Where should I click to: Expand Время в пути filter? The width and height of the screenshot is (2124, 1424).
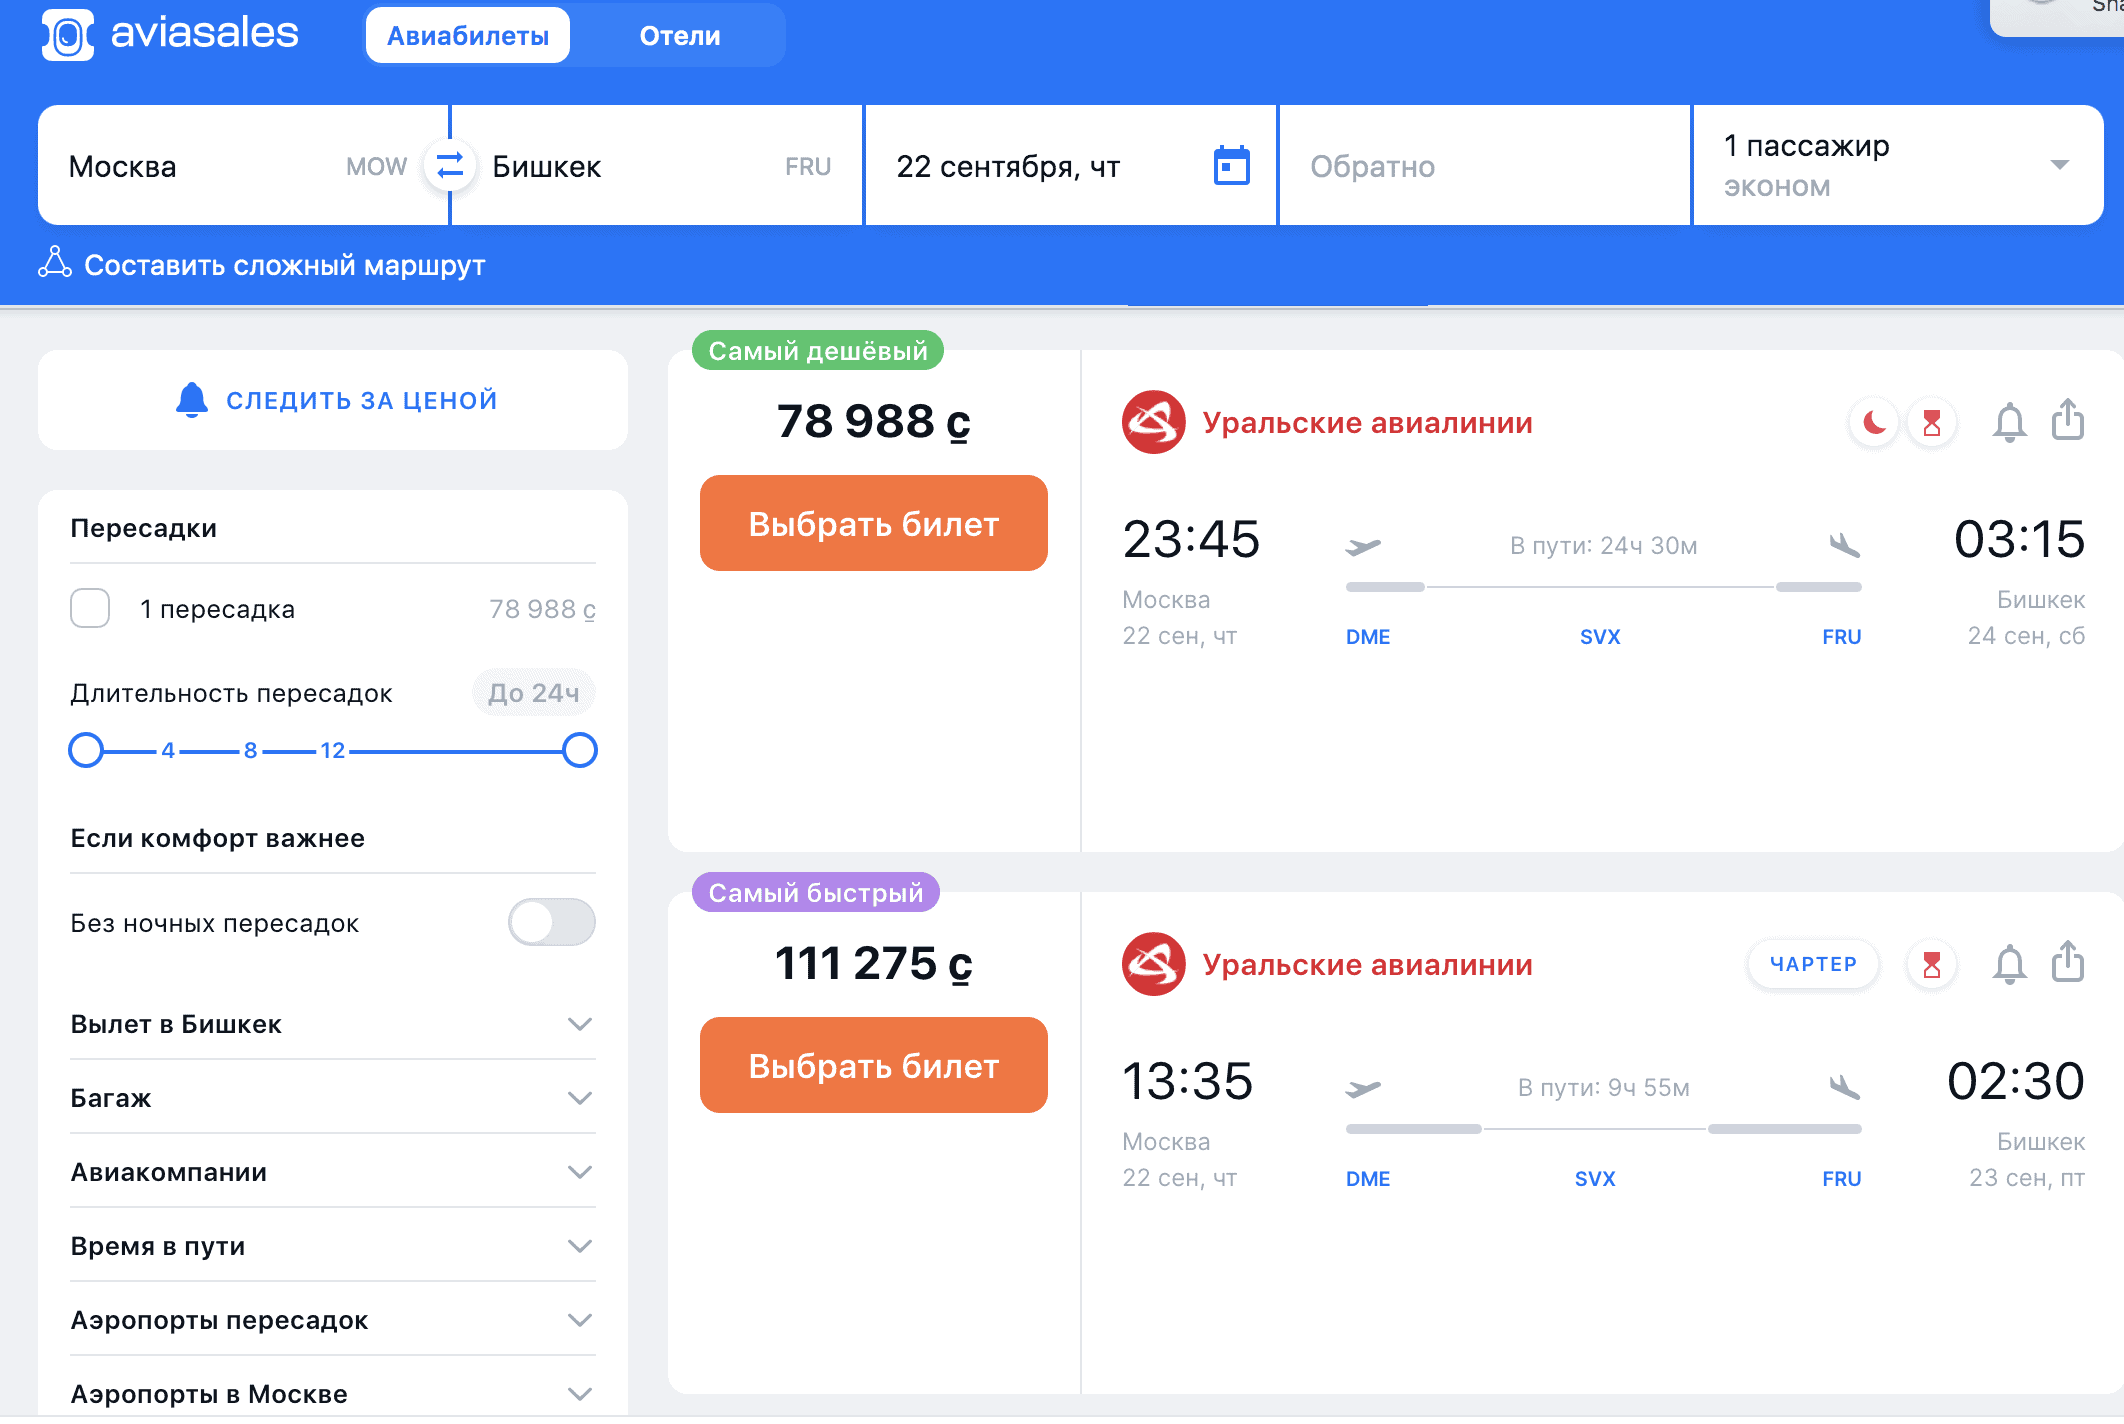pos(333,1246)
